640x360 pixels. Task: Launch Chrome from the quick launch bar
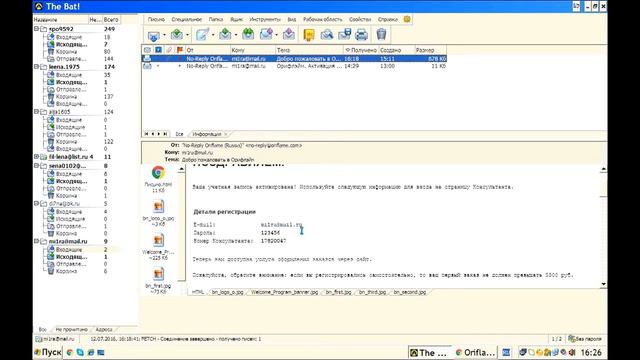70,352
